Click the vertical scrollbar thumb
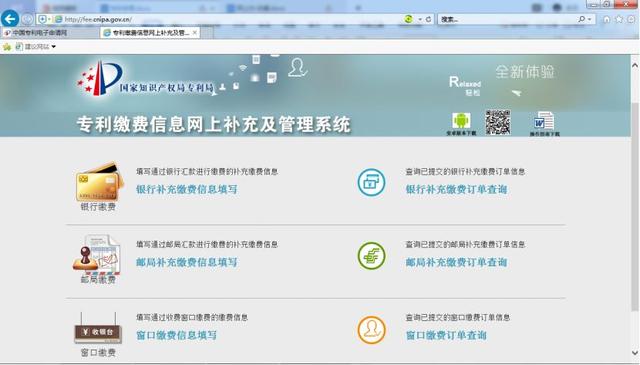This screenshot has width=640, height=365. pyautogui.click(x=635, y=207)
